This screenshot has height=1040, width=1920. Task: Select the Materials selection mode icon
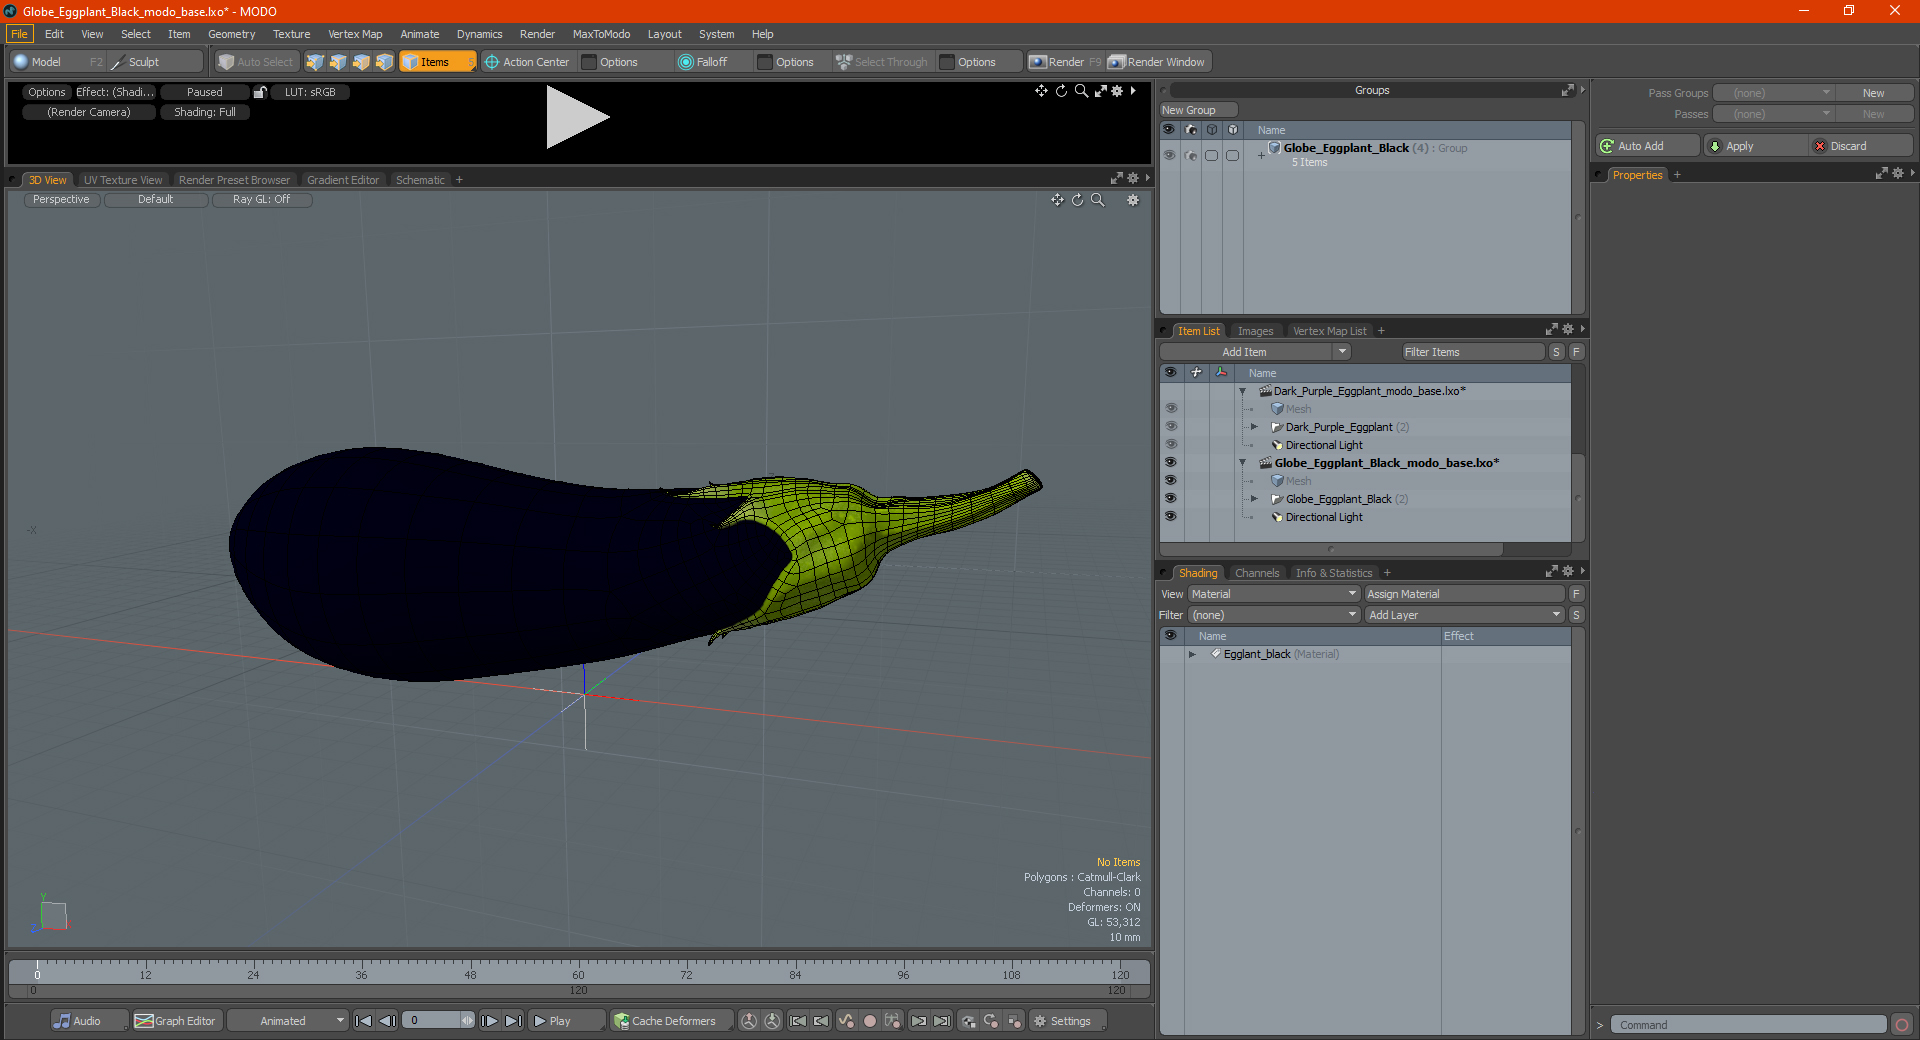pyautogui.click(x=384, y=62)
